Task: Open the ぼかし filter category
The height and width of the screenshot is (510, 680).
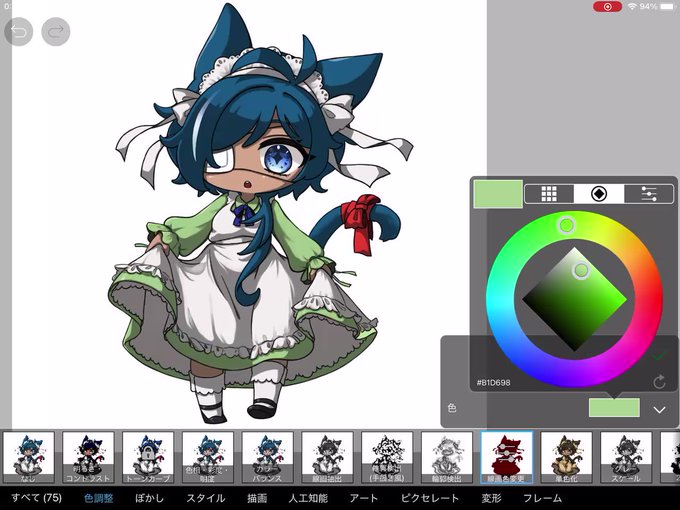Action: coord(150,498)
